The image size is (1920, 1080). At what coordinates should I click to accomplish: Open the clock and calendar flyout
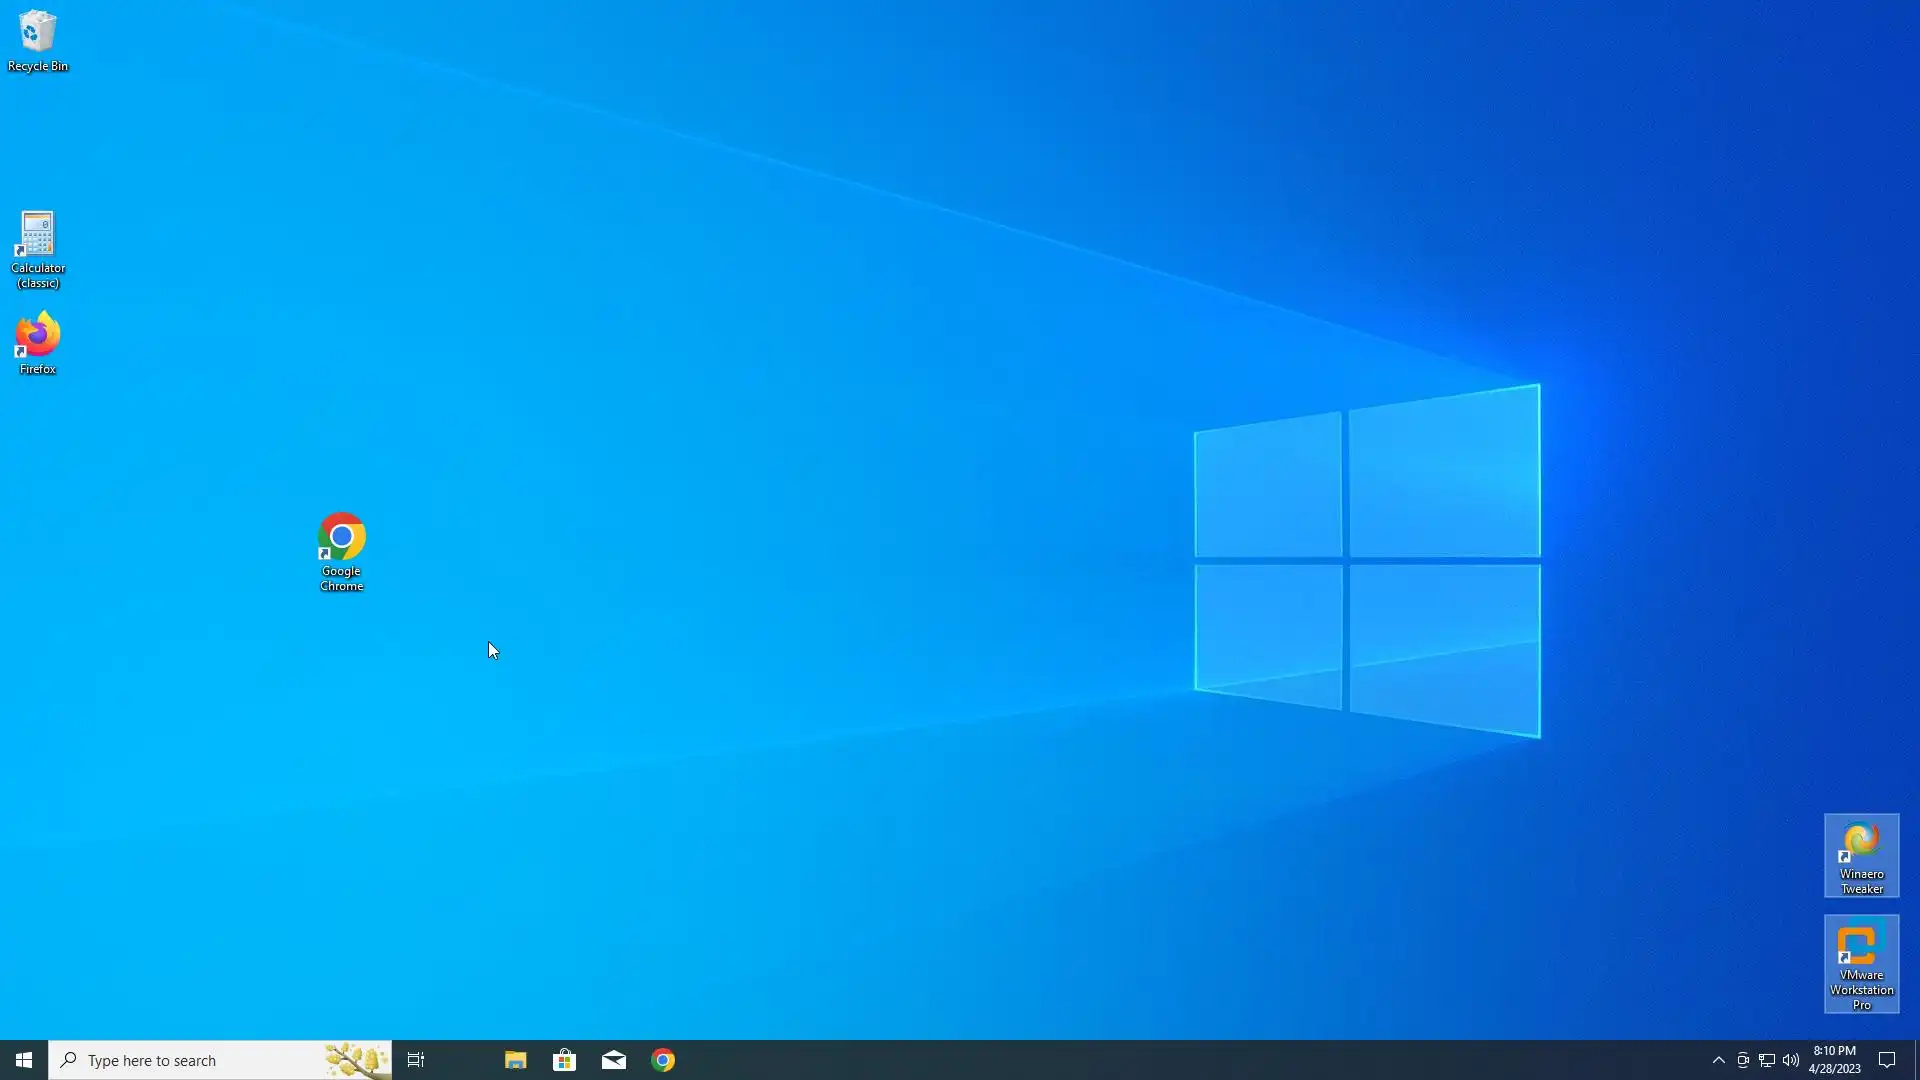click(x=1835, y=1060)
